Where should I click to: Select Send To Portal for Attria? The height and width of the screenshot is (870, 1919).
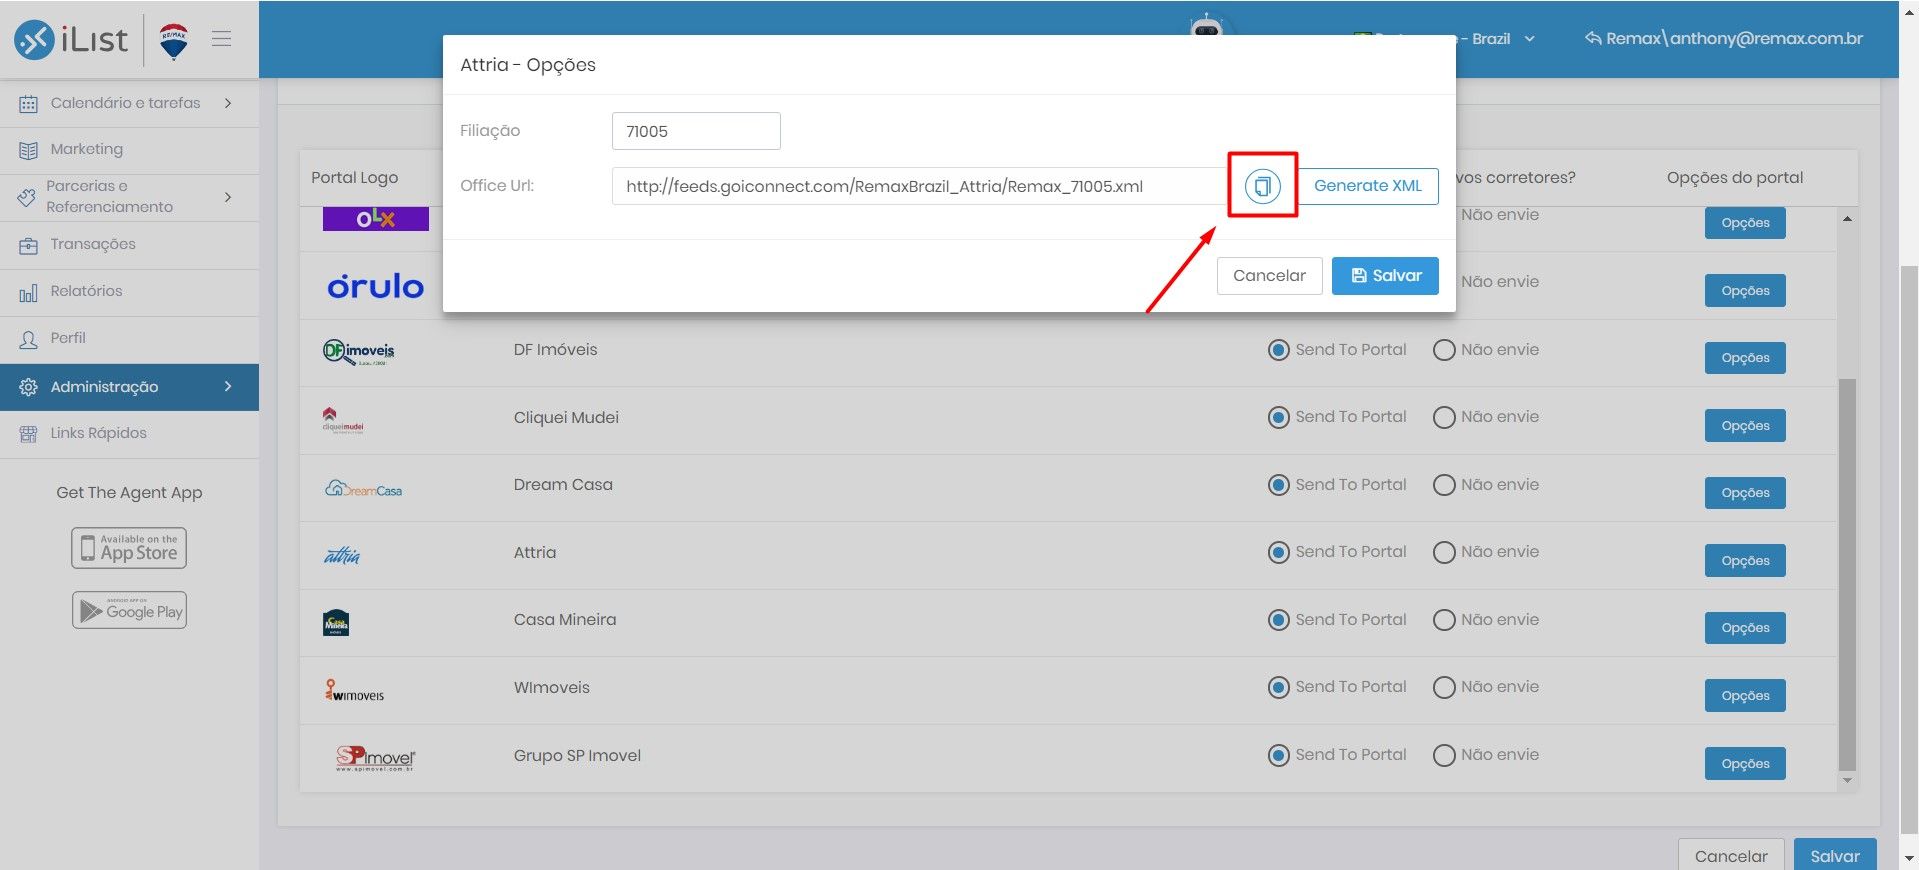coord(1278,552)
